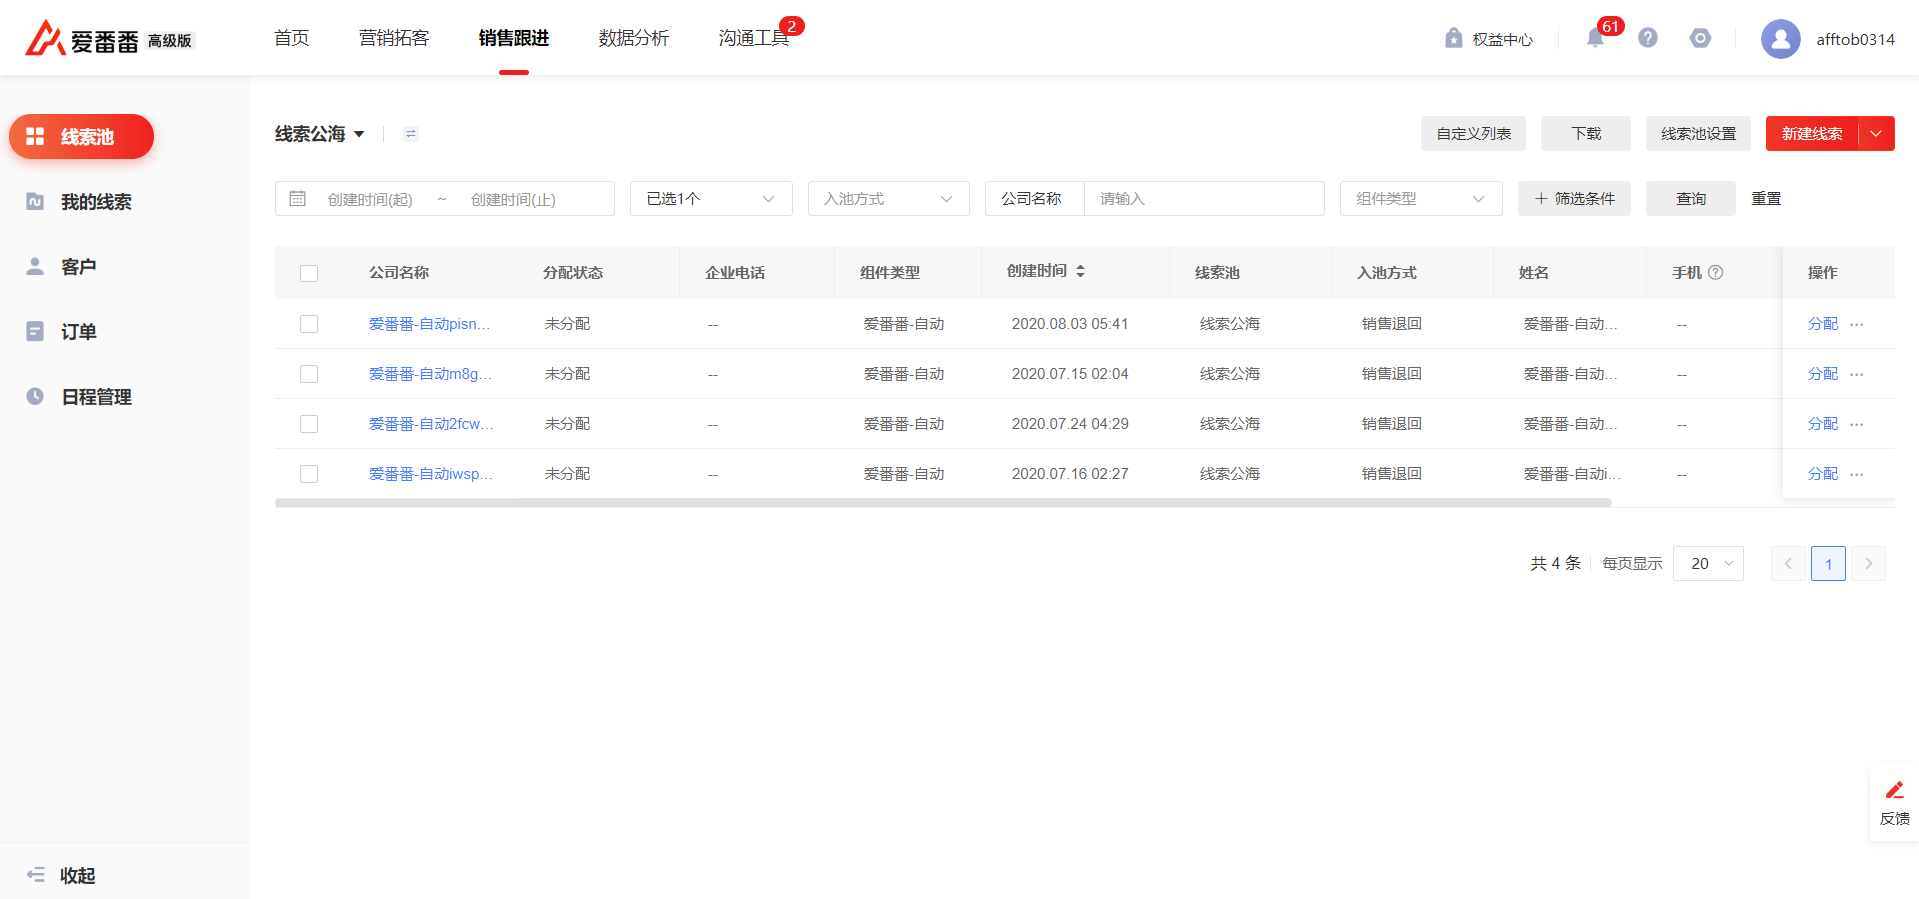Change the 20 per page selector
Screen dimensions: 1919x899
coord(1708,564)
